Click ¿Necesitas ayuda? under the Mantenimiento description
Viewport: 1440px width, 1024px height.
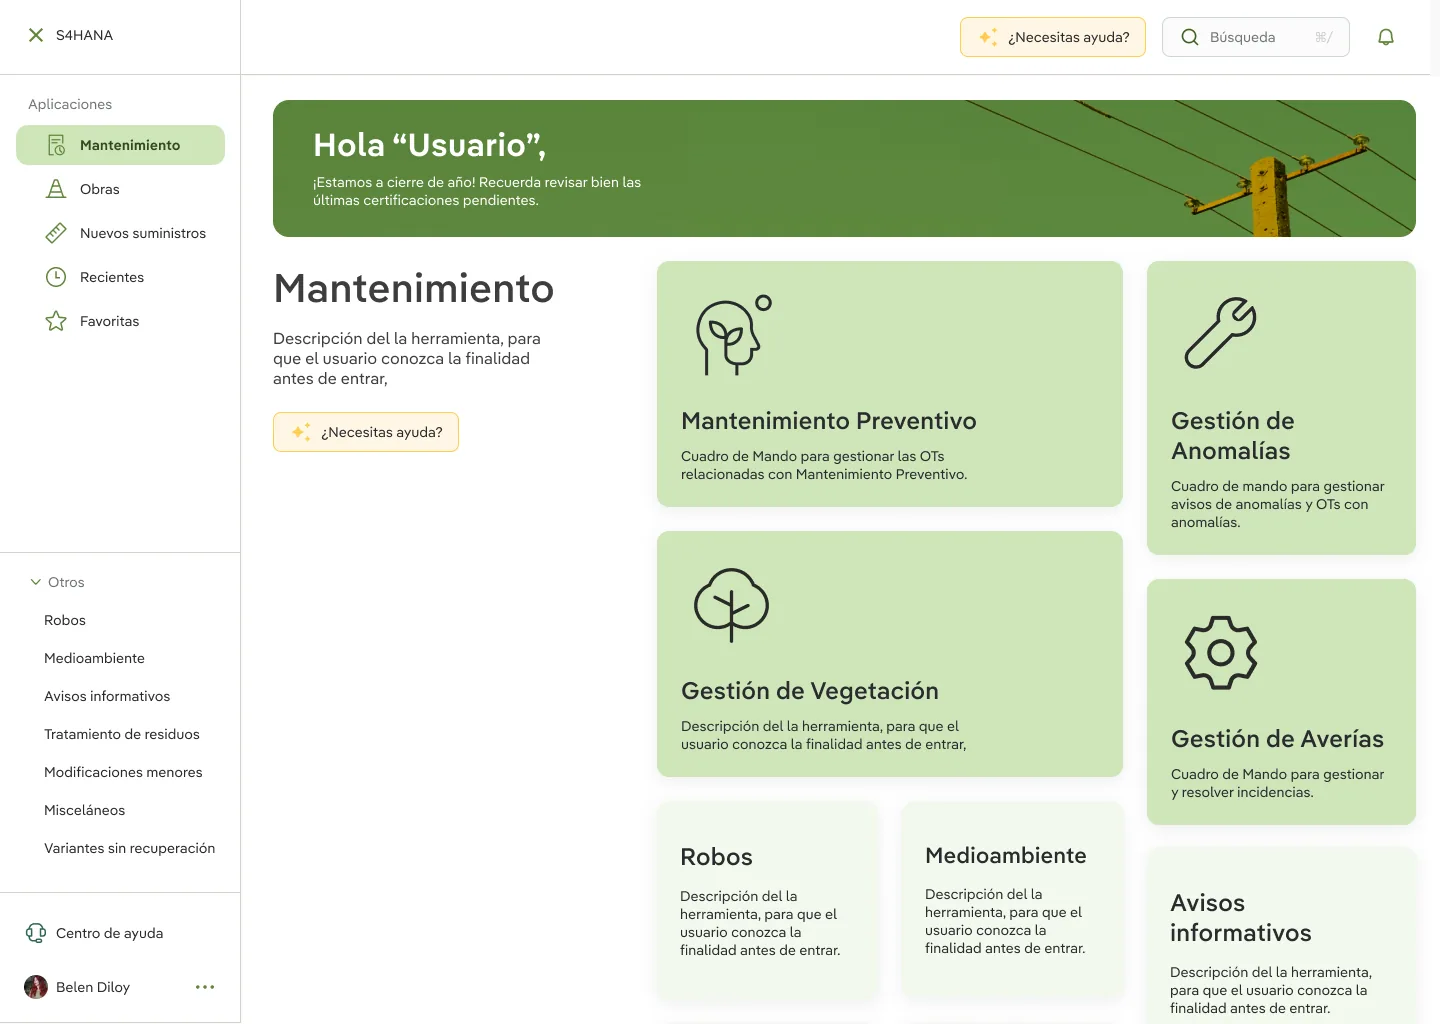point(366,432)
